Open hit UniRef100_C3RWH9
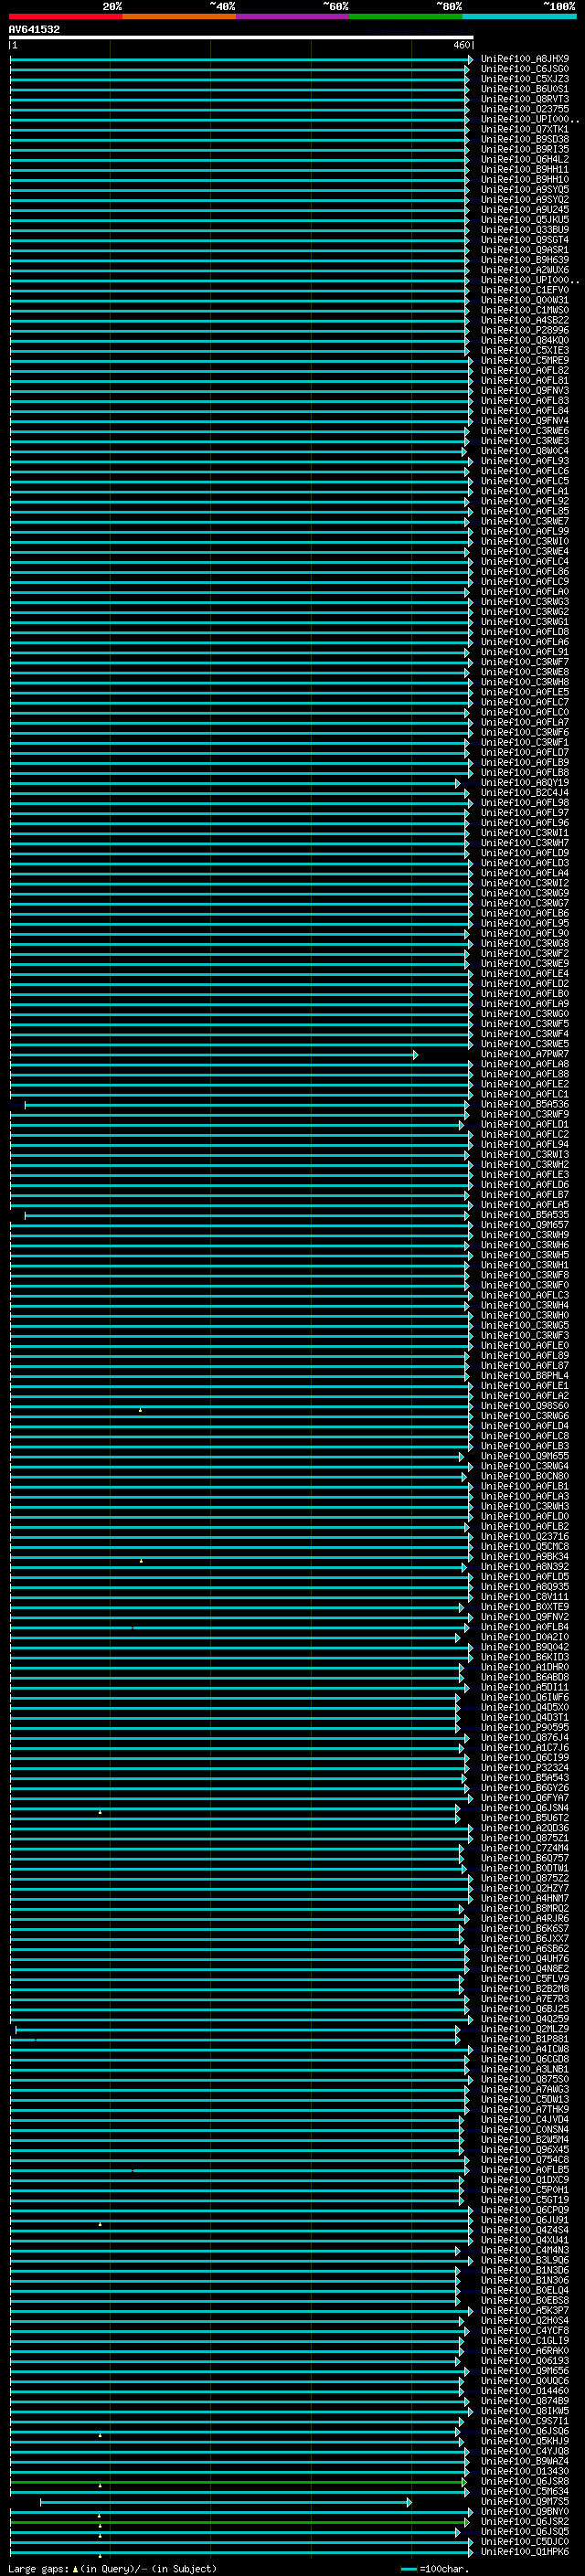The width and height of the screenshot is (585, 2576). [524, 1235]
